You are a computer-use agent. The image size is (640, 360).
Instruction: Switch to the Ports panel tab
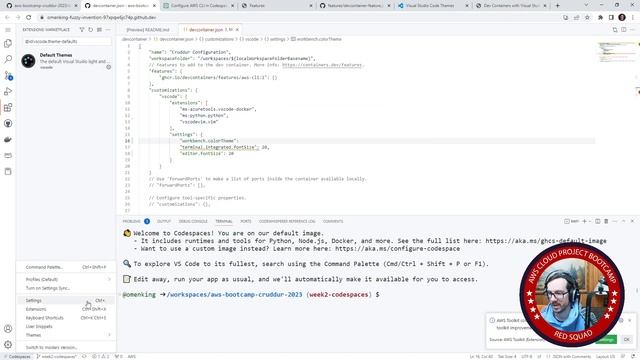pos(246,221)
